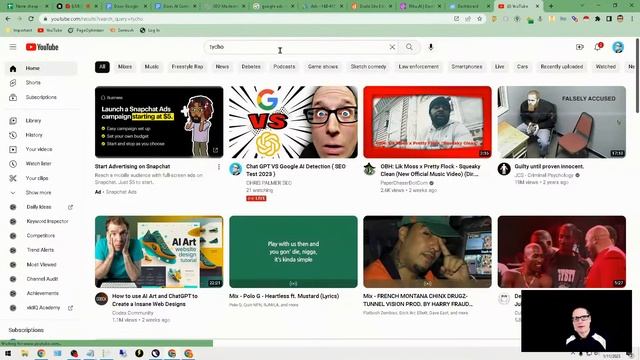Open the Falsely Accused video thumbnail

tap(562, 122)
